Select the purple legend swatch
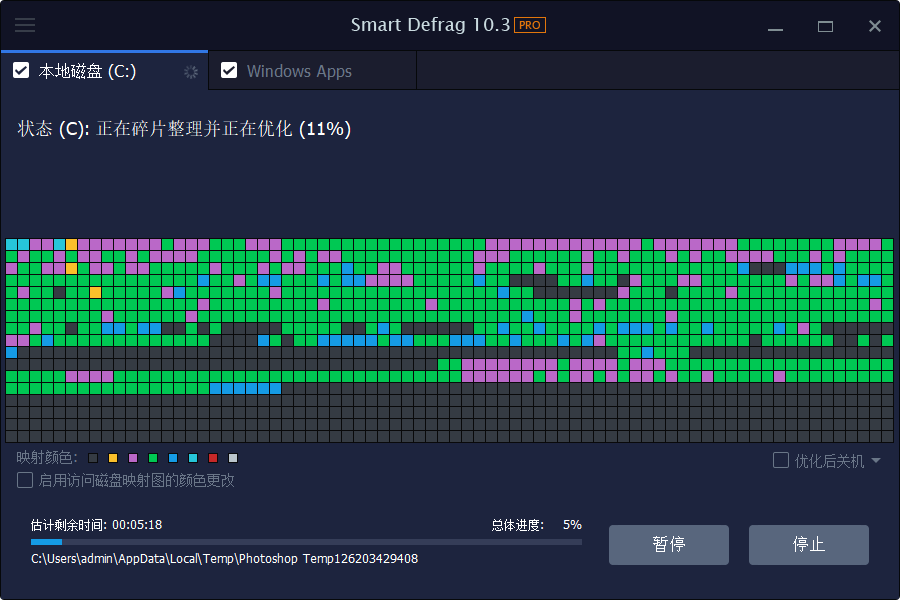Image resolution: width=900 pixels, height=600 pixels. pos(133,458)
